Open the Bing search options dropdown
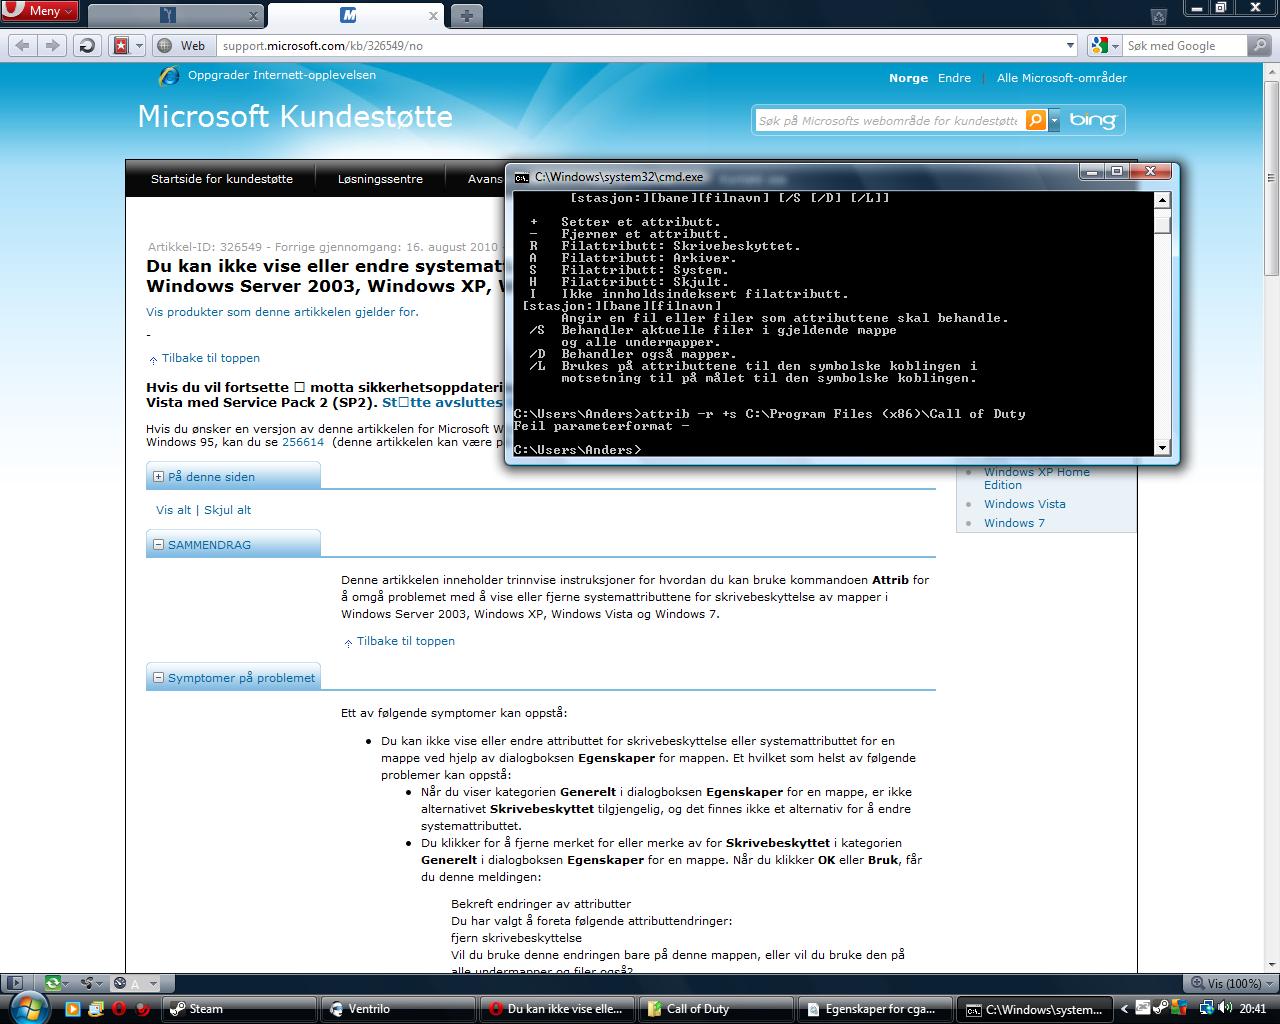This screenshot has width=1280, height=1024. coord(1054,120)
